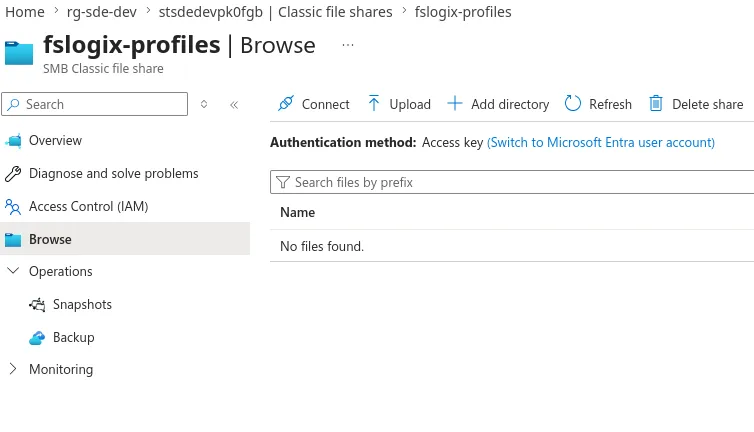Click the Backup cloud icon
The width and height of the screenshot is (754, 432).
click(37, 338)
